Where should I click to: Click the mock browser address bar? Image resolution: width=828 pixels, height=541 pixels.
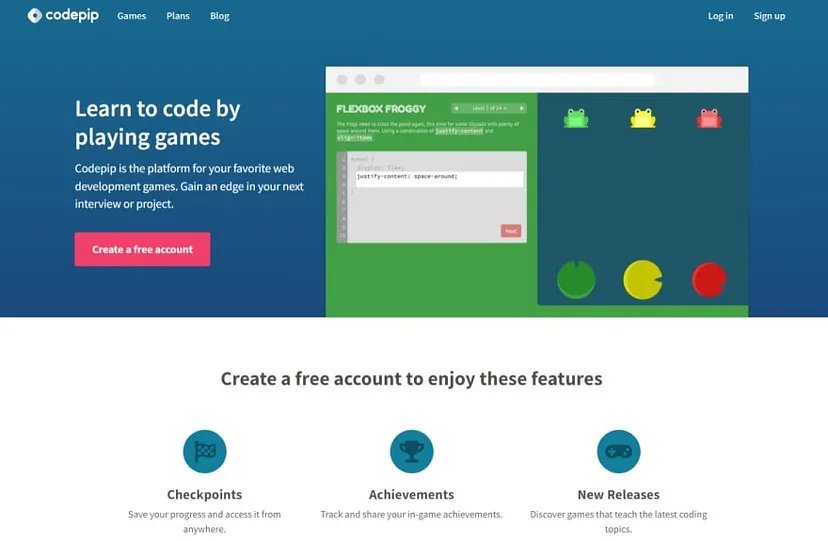coord(537,80)
